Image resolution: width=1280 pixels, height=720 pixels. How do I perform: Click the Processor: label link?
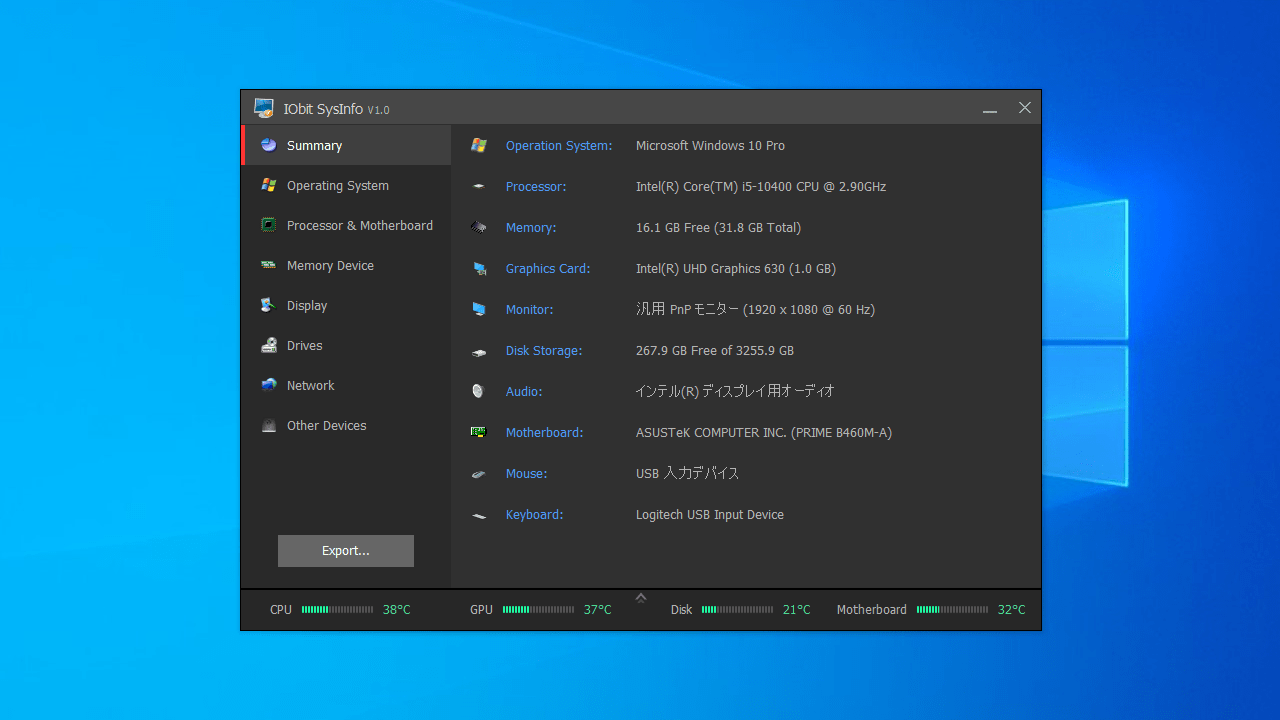click(x=536, y=186)
